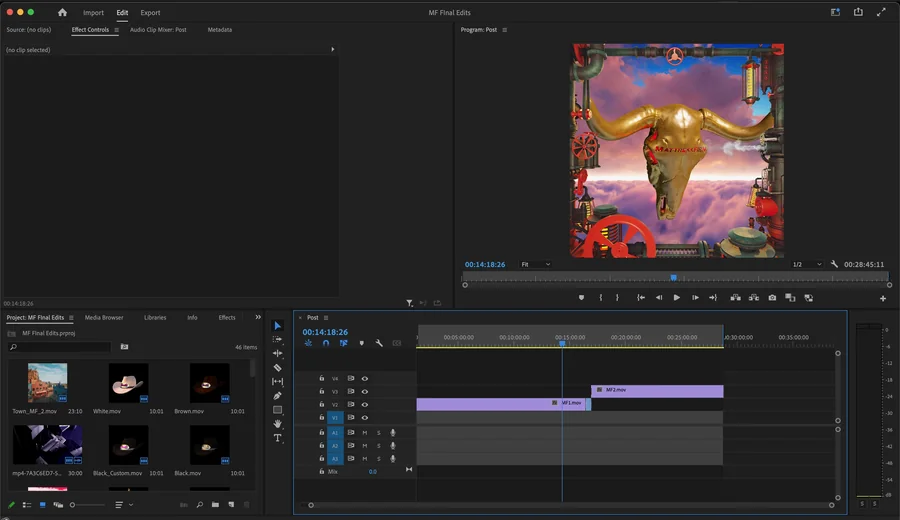The height and width of the screenshot is (520, 900).
Task: Open the Fit zoom level dropdown
Action: 535,265
